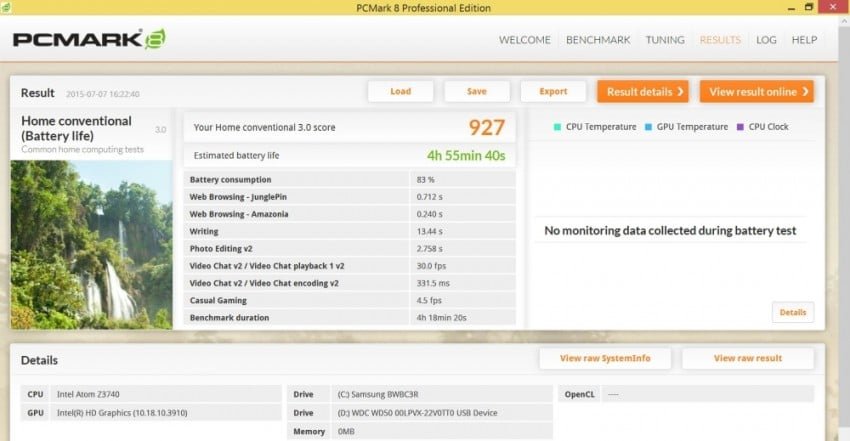Click the PCMark 8 logo
The width and height of the screenshot is (850, 441).
[x=89, y=40]
